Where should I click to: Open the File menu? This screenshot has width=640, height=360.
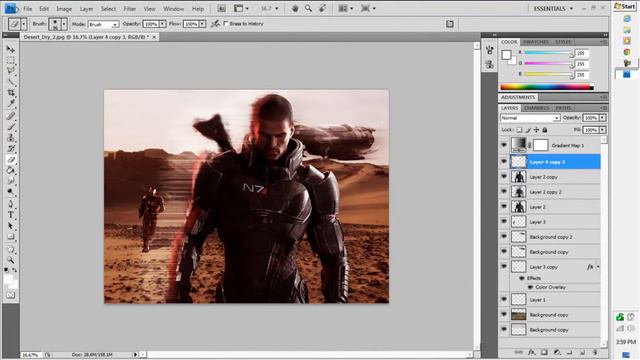click(x=27, y=9)
